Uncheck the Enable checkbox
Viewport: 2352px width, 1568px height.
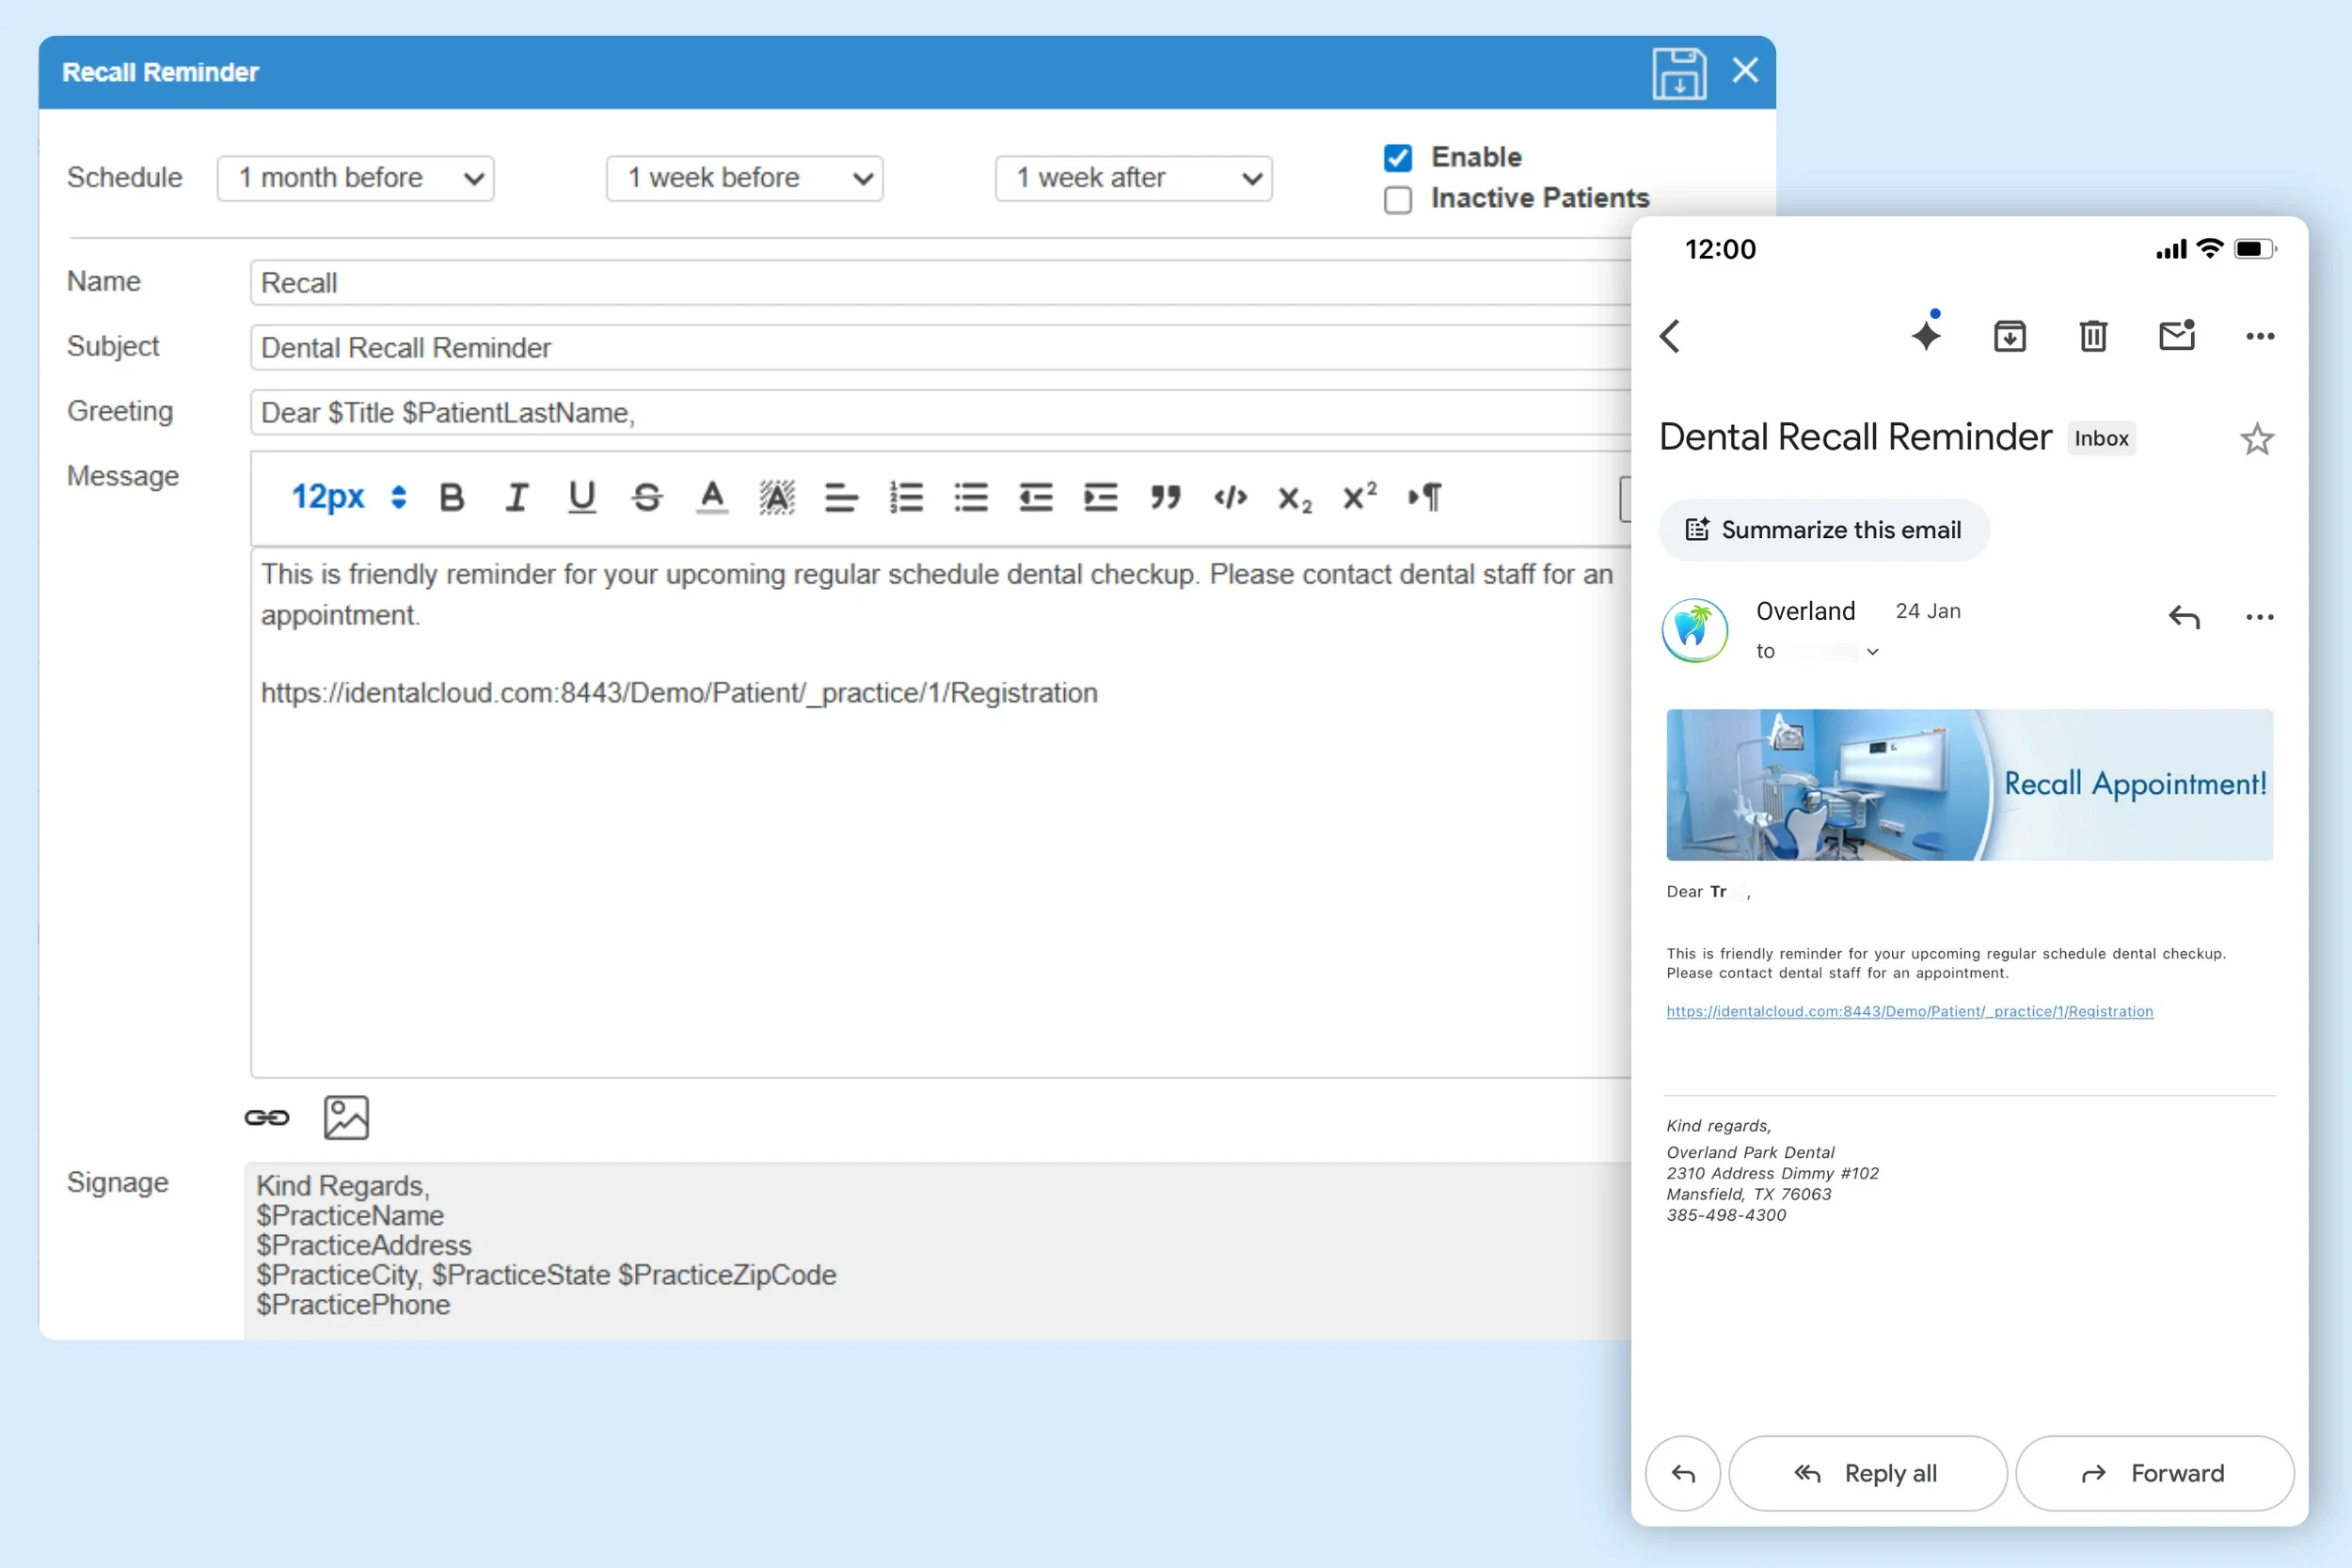tap(1397, 158)
